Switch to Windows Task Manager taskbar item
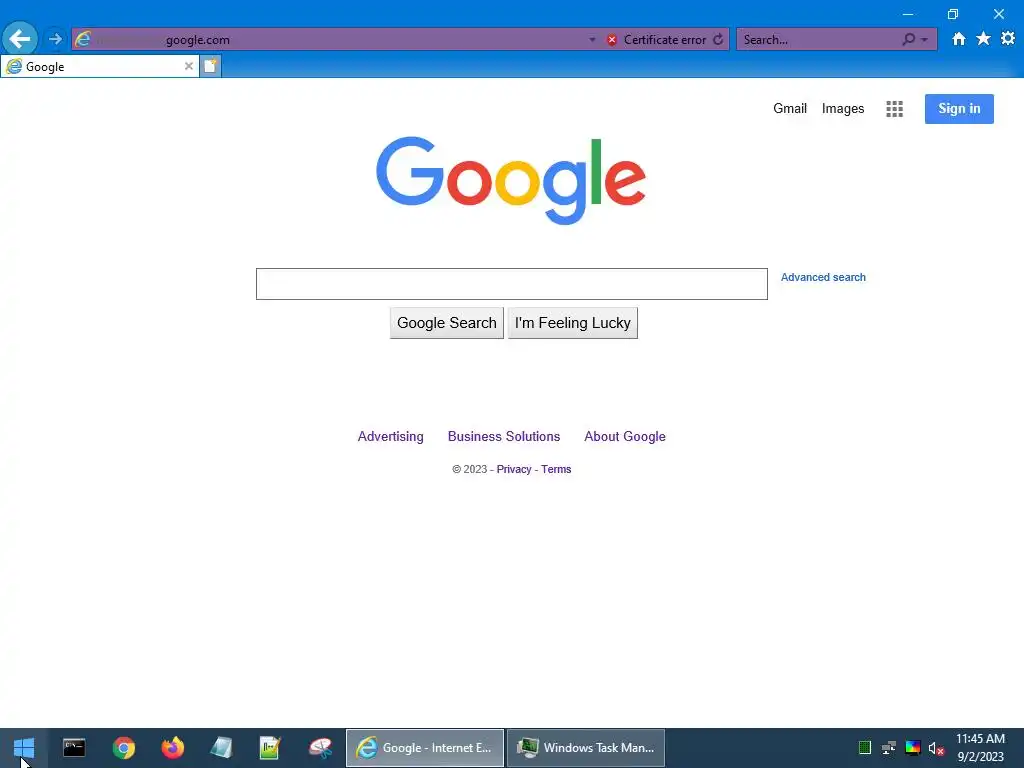Viewport: 1024px width, 768px height. 586,748
